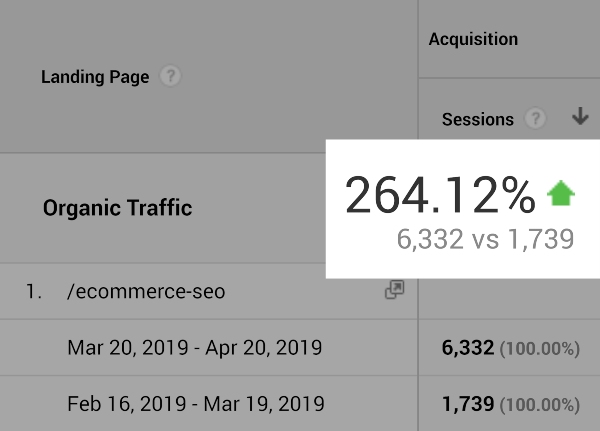Click the 100.00% beside 1,739
The width and height of the screenshot is (600, 431).
[x=540, y=405]
